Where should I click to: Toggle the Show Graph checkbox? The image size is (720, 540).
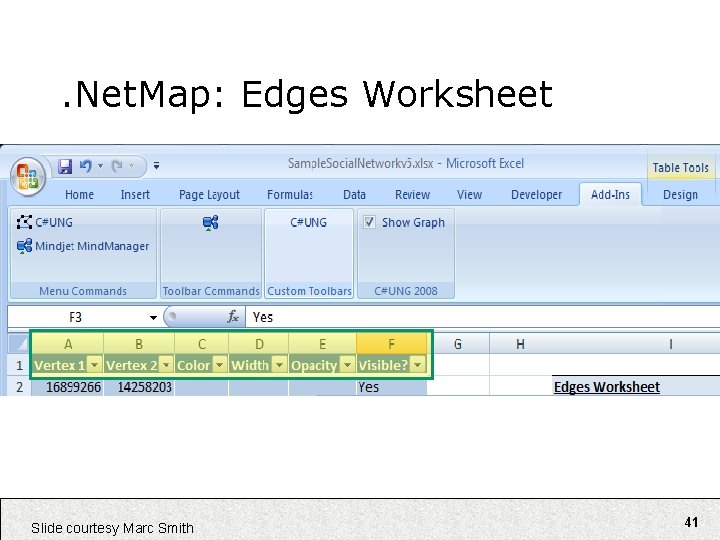(x=370, y=222)
